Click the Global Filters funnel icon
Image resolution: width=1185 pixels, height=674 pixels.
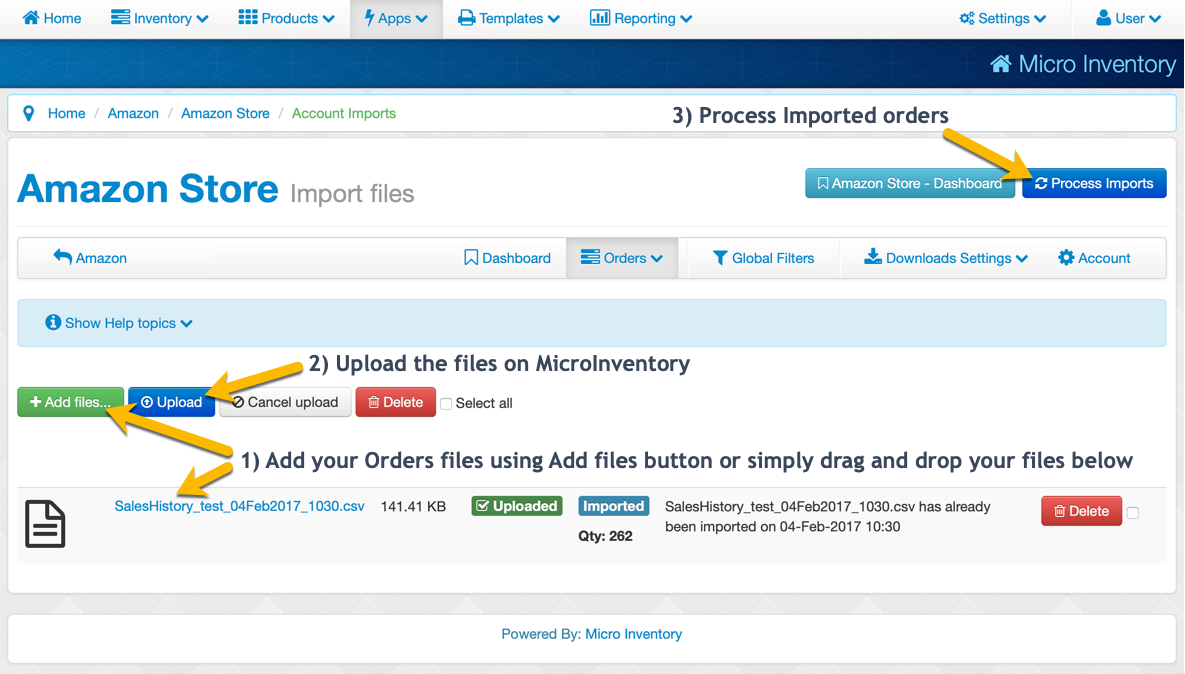coord(720,258)
